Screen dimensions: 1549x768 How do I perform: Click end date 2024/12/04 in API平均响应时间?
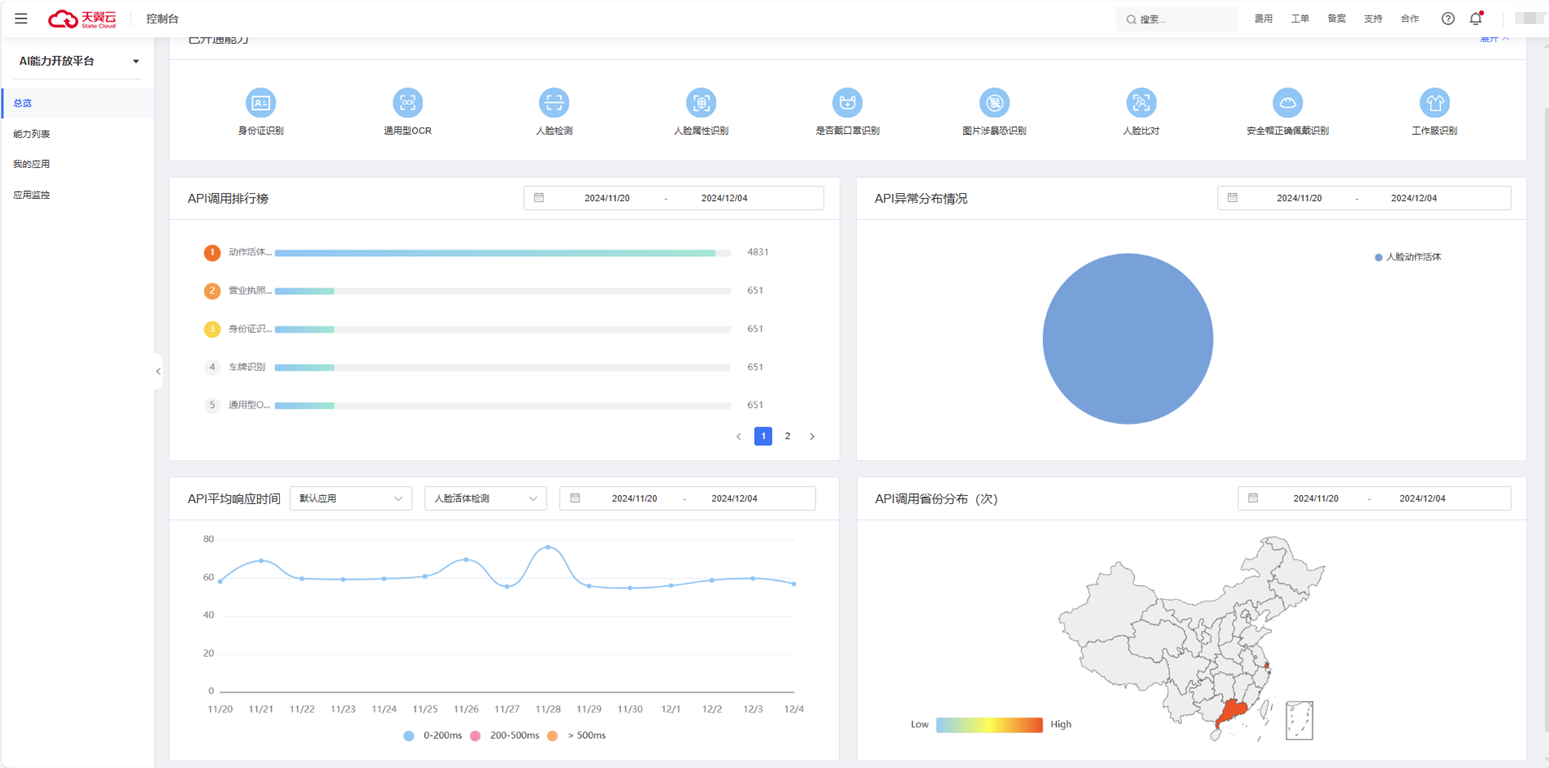[x=734, y=498]
